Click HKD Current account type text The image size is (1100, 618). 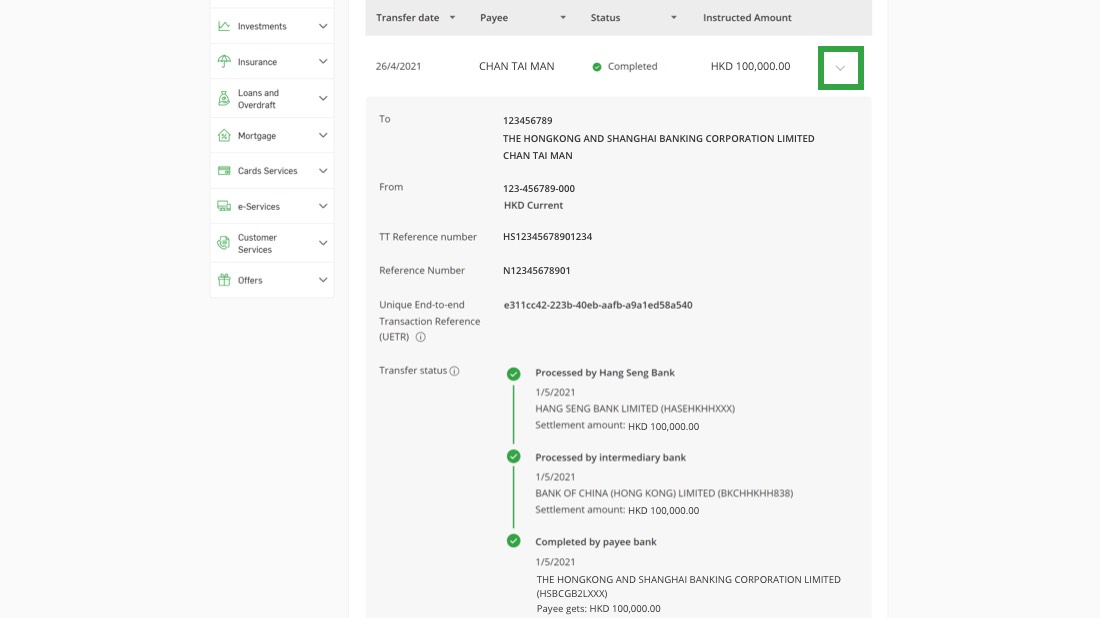533,206
